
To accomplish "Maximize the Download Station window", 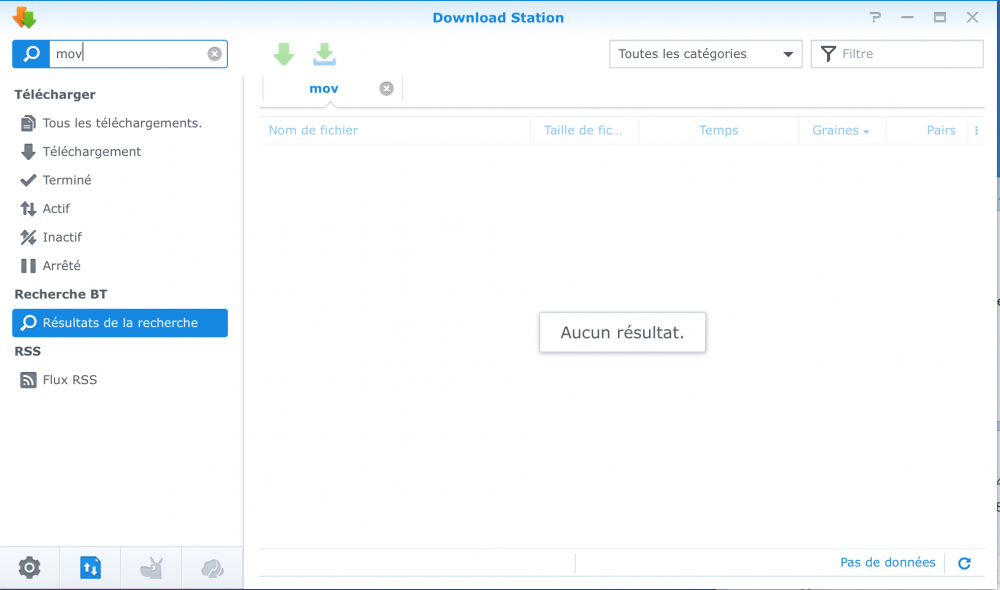I will (939, 17).
